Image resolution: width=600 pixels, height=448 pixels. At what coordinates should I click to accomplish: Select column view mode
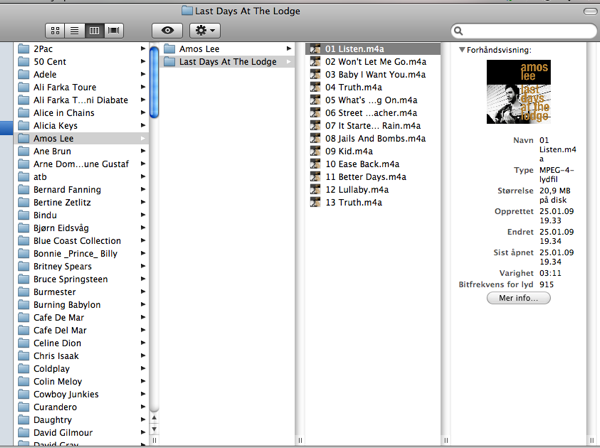(95, 31)
